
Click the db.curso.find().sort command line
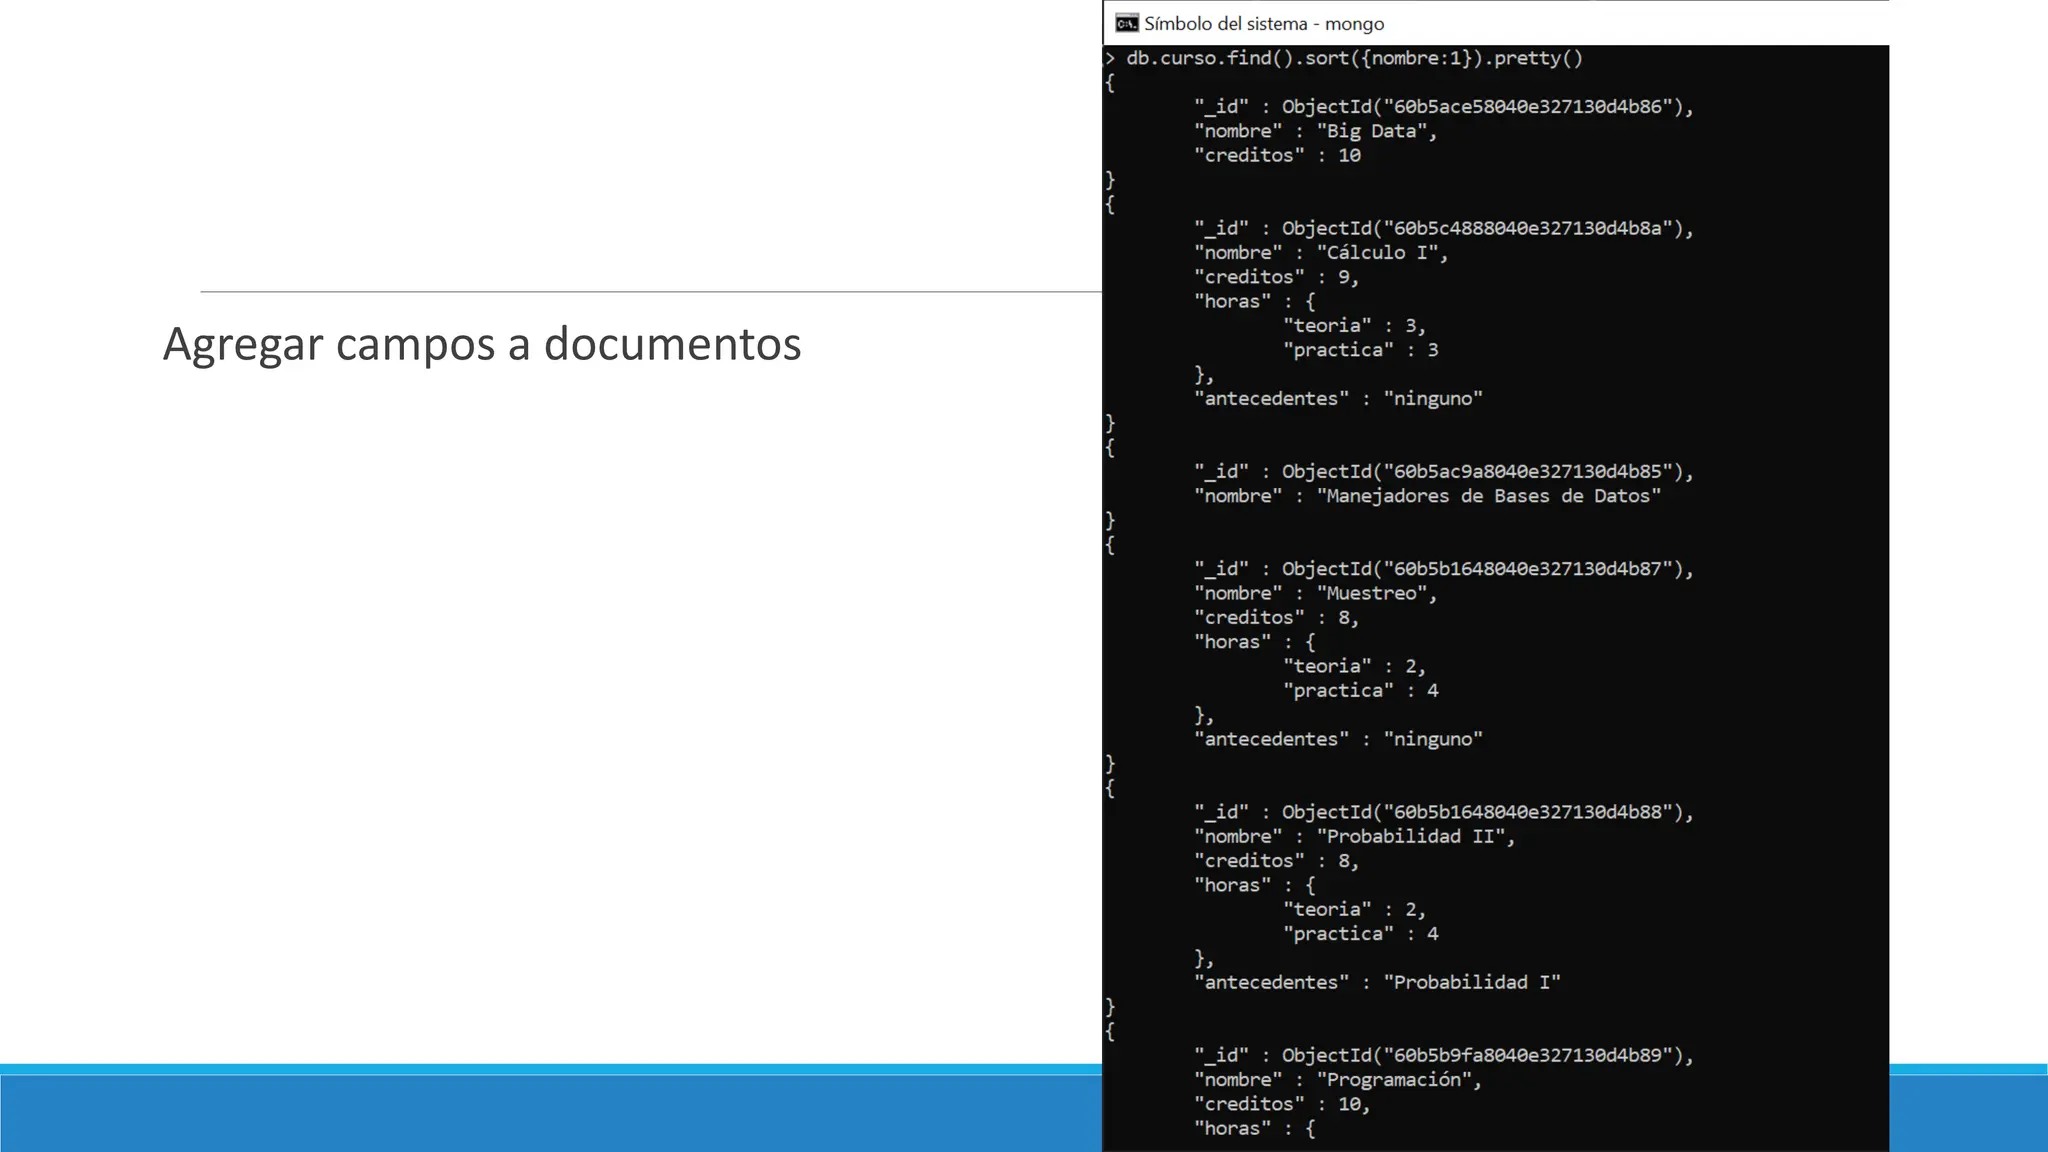click(1354, 58)
